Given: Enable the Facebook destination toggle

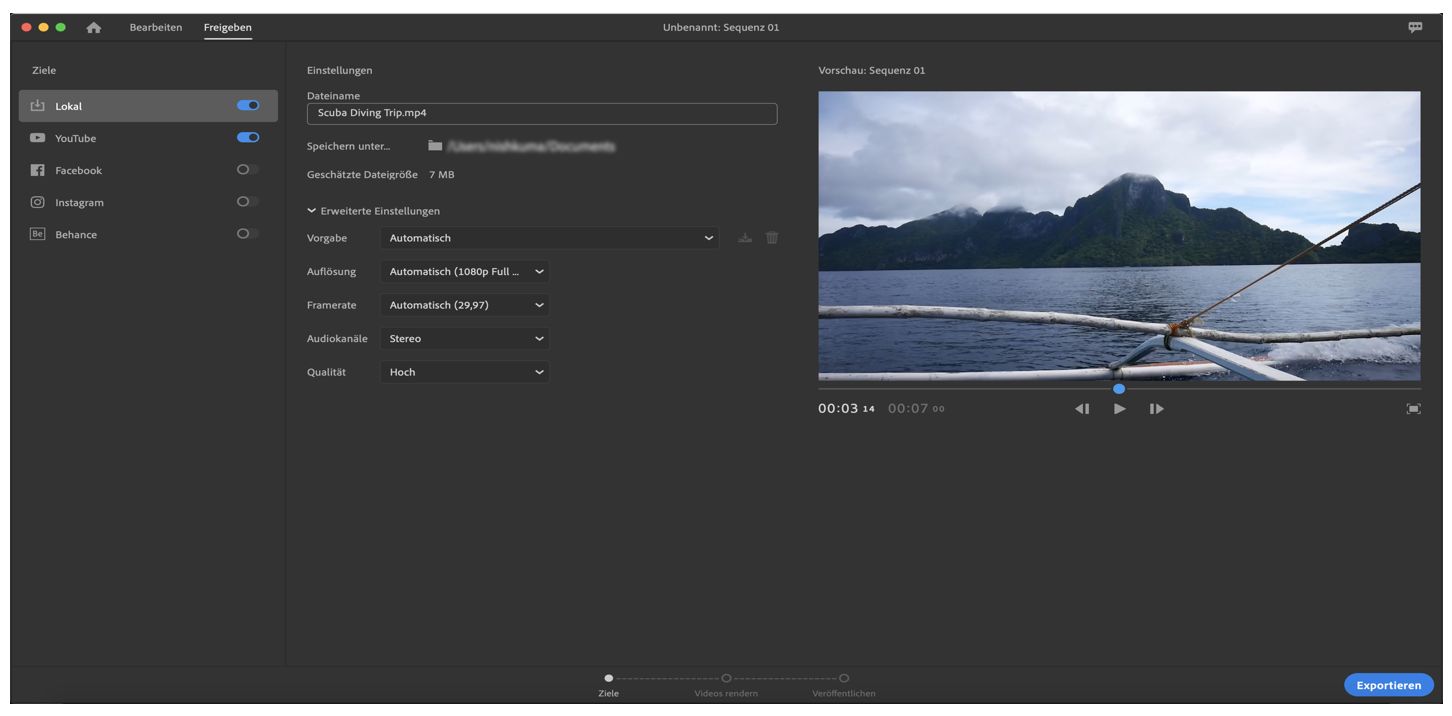Looking at the screenshot, I should 248,169.
